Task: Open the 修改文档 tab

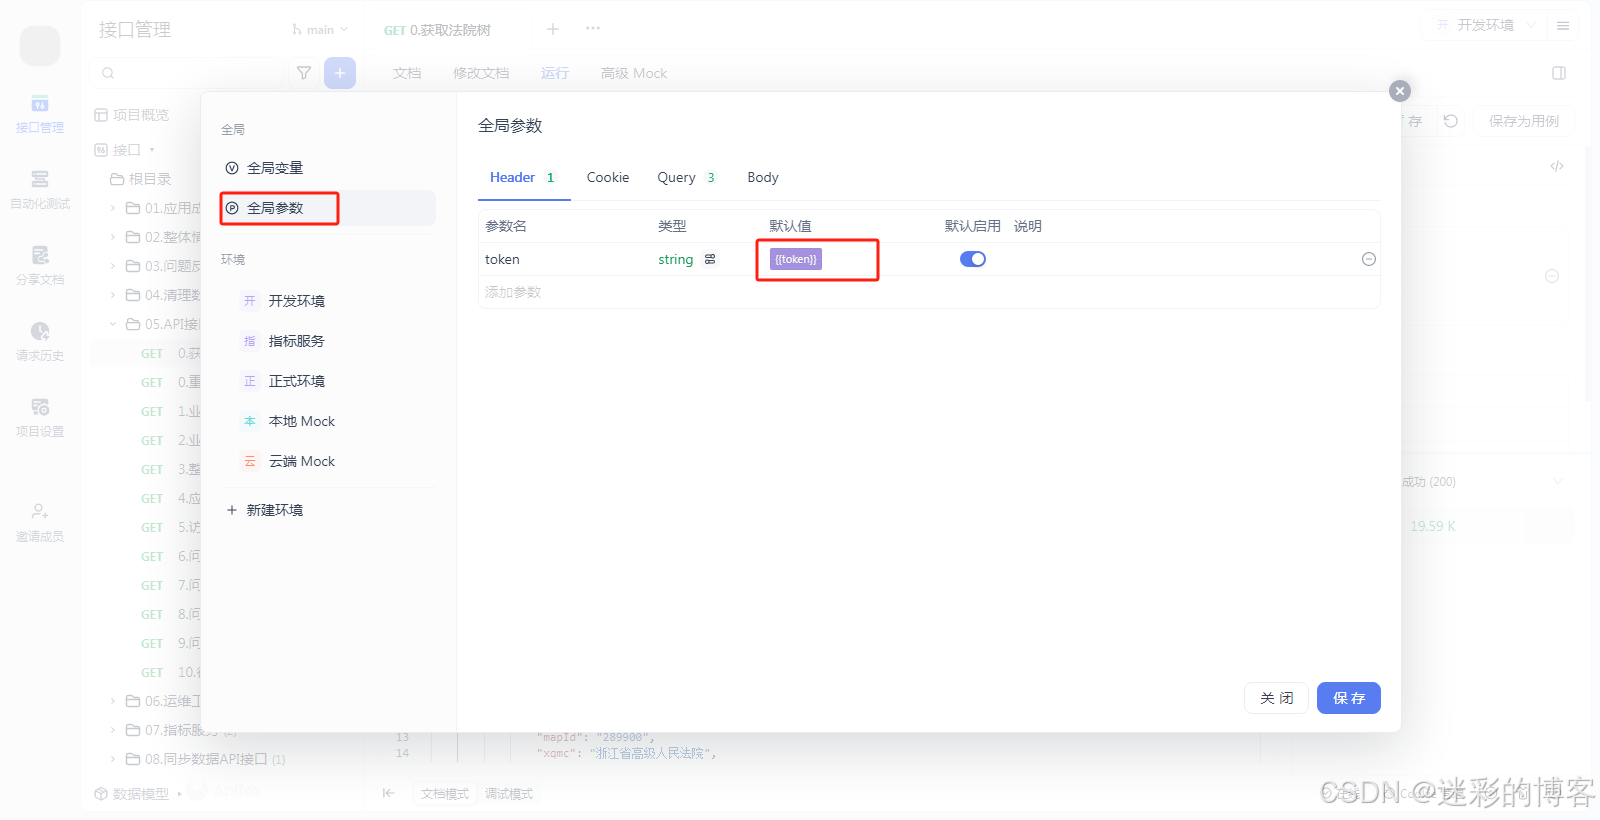Action: (481, 73)
